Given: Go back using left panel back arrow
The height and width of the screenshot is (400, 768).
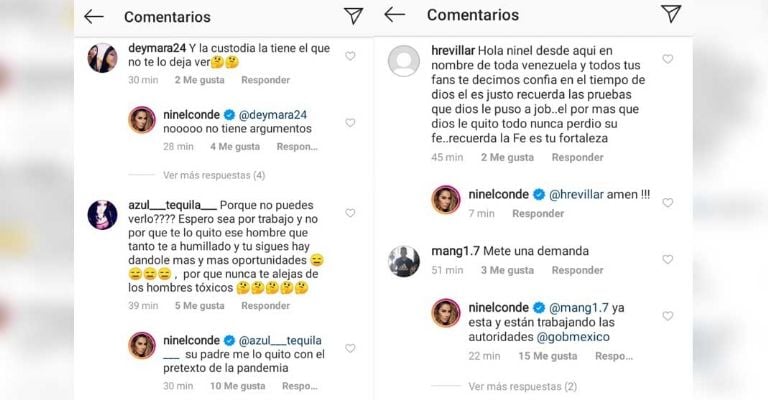Looking at the screenshot, I should tap(94, 16).
